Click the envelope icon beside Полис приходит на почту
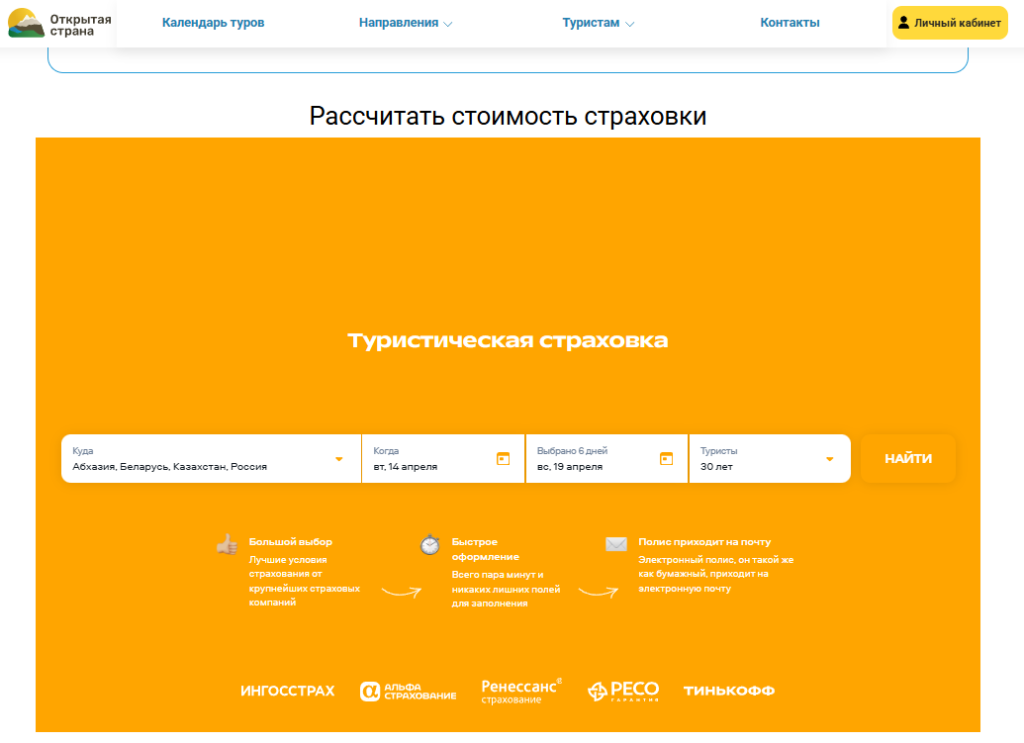Screen dimensions: 1024x743 tap(616, 544)
